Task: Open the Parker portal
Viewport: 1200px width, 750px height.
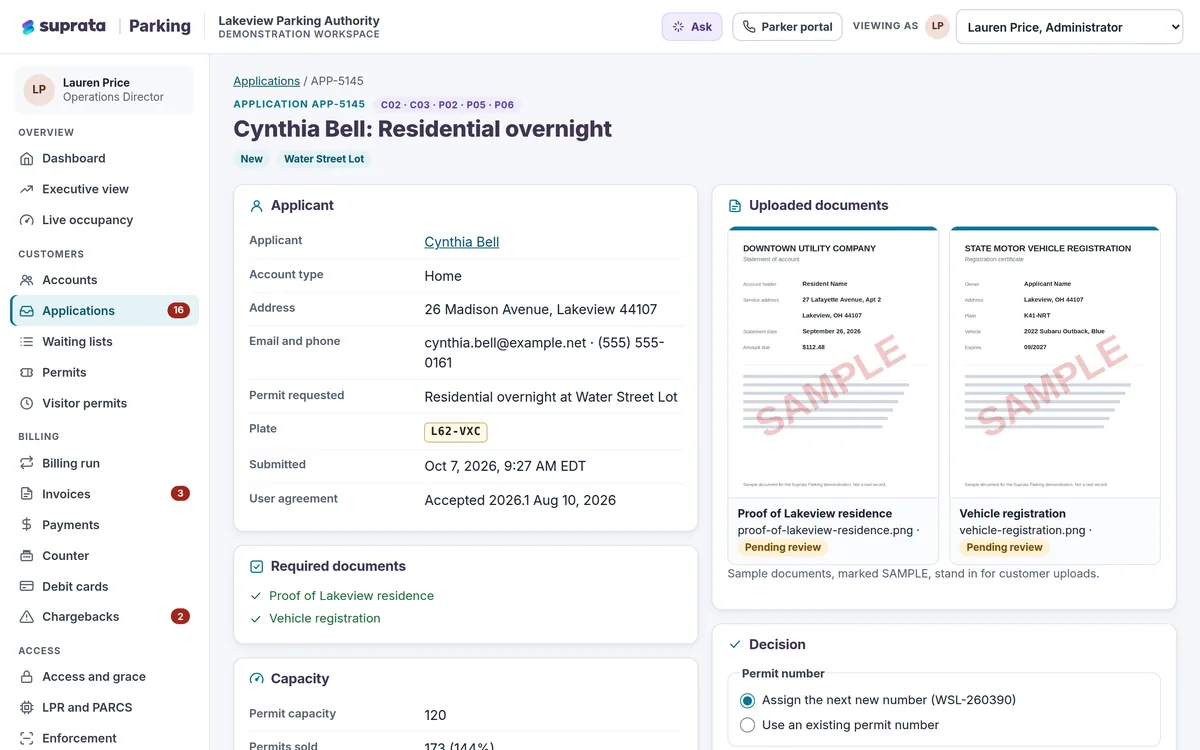Action: (787, 27)
